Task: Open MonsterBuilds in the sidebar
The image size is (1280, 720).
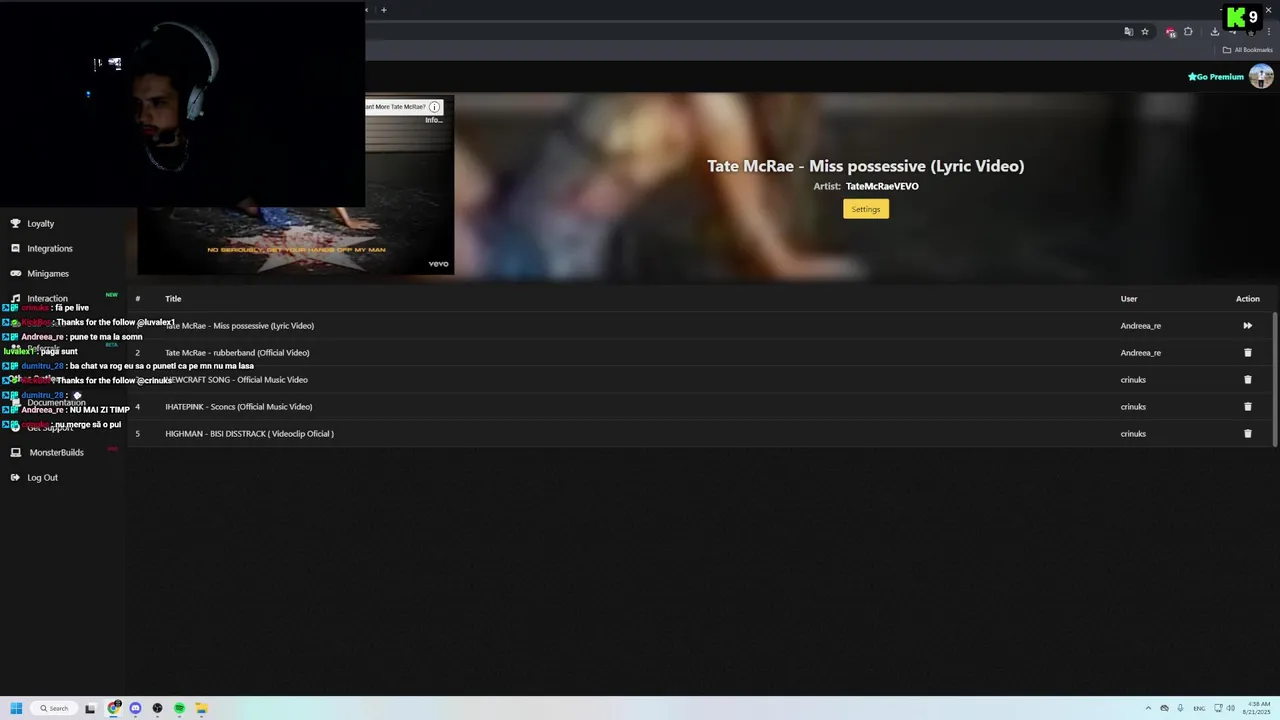Action: [56, 452]
